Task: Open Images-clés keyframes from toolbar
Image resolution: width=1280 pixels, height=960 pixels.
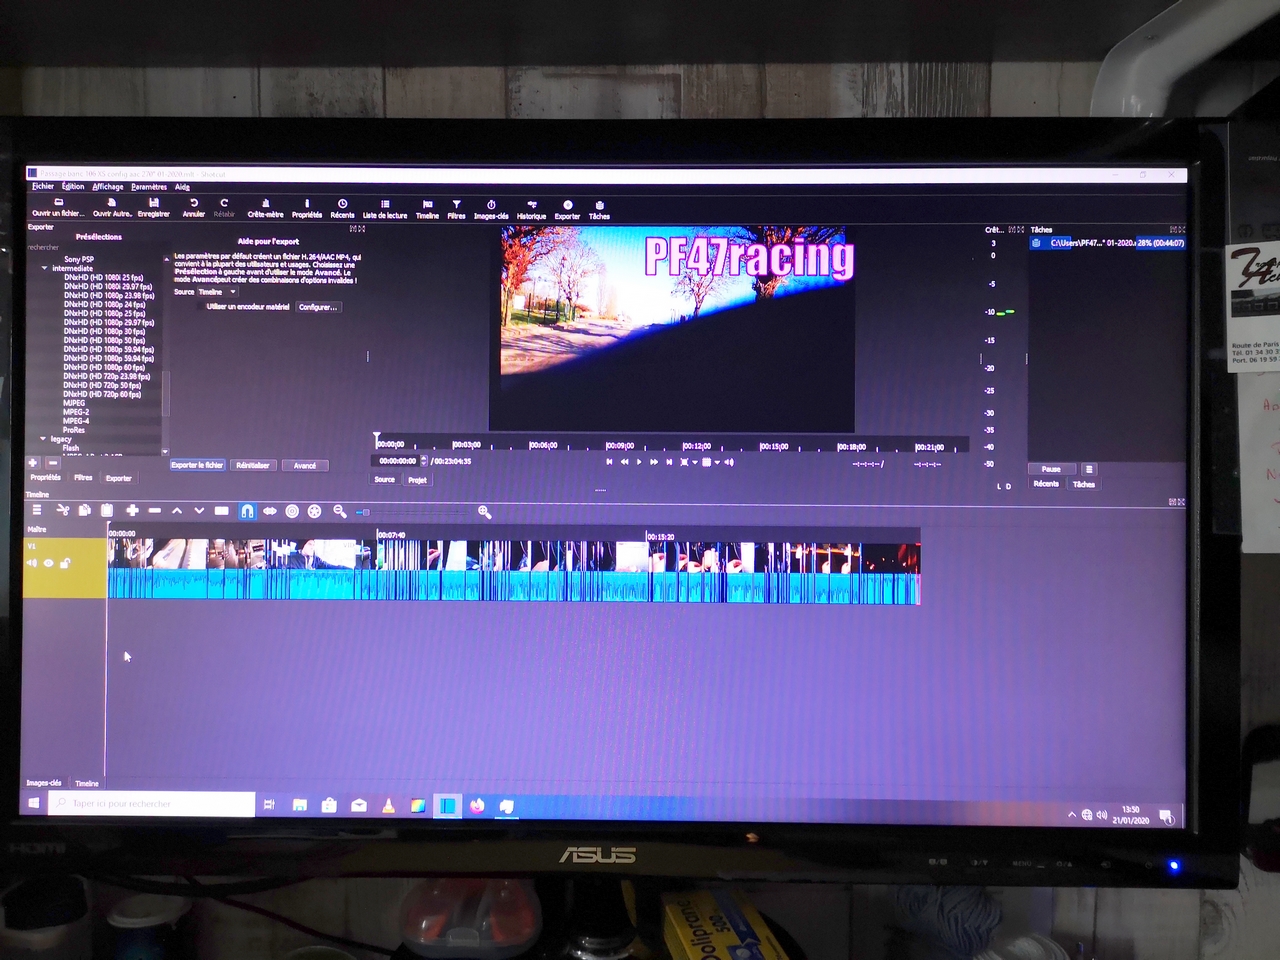Action: click(x=491, y=209)
